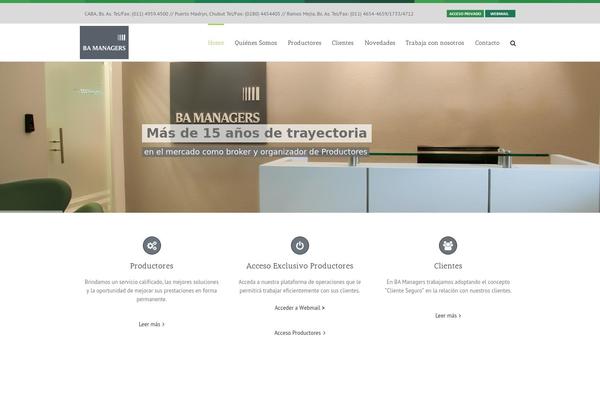
Task: Select Productores in the navigation bar
Action: tap(305, 43)
